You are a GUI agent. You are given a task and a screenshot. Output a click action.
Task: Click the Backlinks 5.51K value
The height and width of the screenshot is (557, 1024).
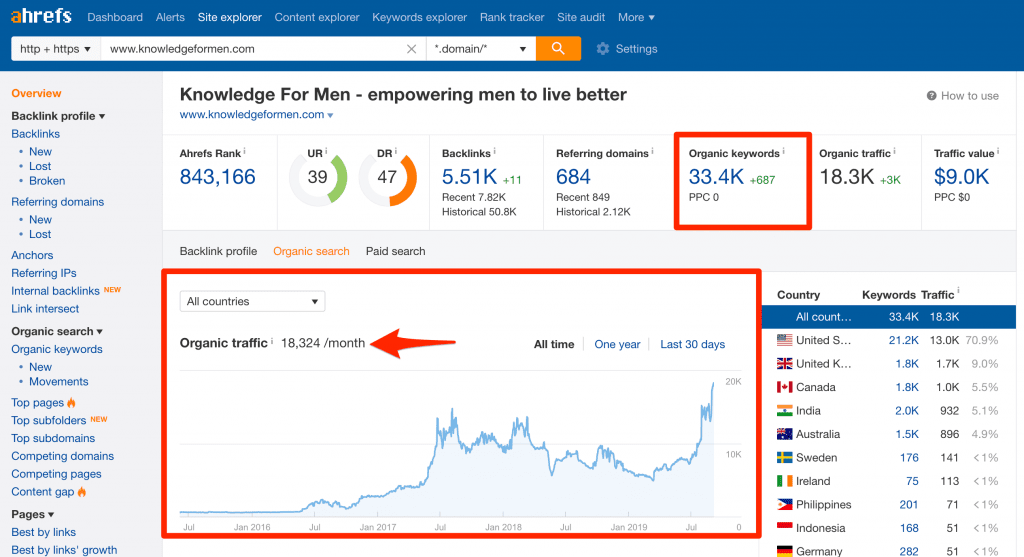pyautogui.click(x=469, y=177)
